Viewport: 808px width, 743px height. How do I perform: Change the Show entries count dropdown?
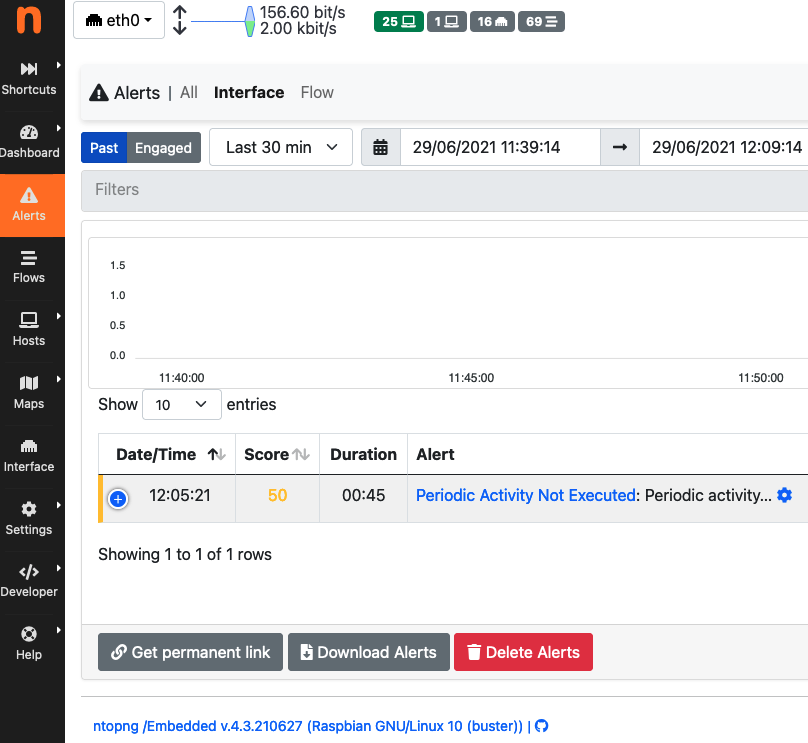181,404
